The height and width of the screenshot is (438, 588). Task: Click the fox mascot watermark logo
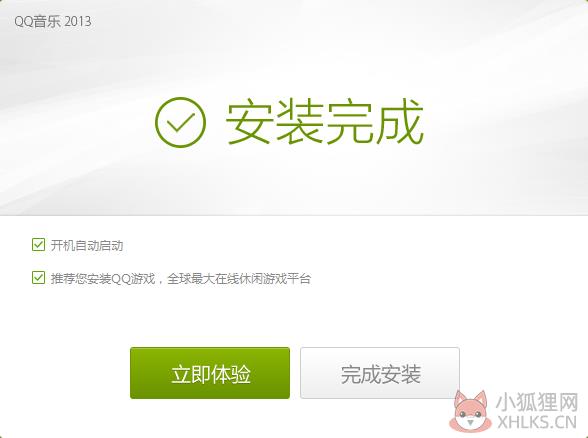(x=470, y=410)
